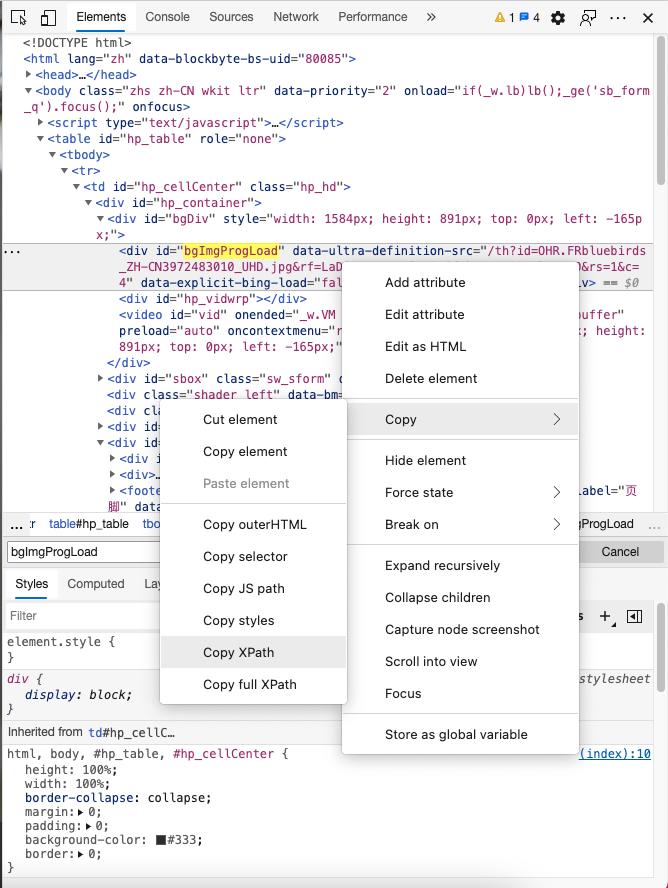This screenshot has width=668, height=888.
Task: Expand the div sbox node
Action: [x=100, y=378]
